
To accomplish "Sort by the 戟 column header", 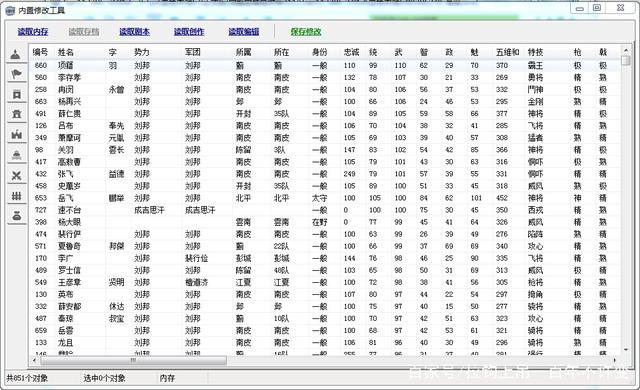I will click(603, 52).
